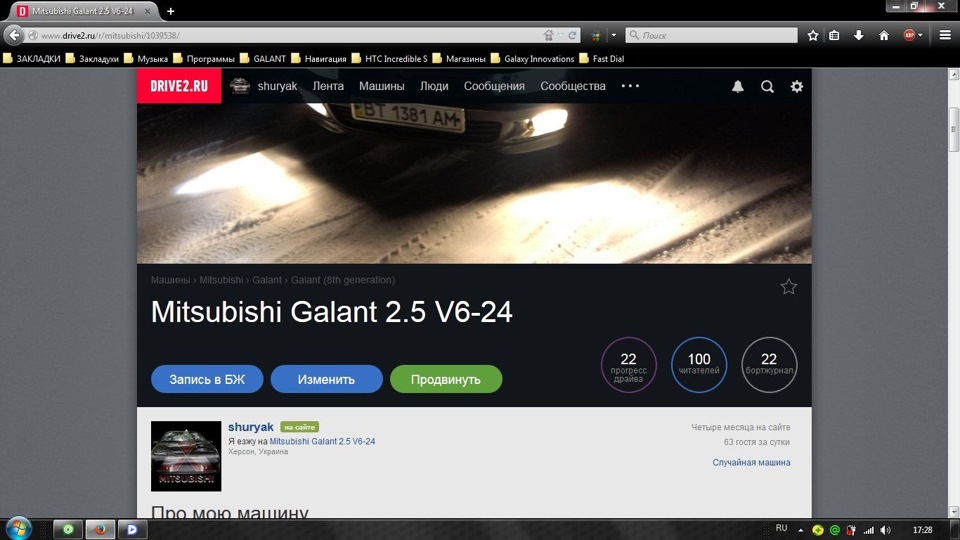Open the Закладухи bookmarks folder
960x540 pixels.
[x=92, y=59]
